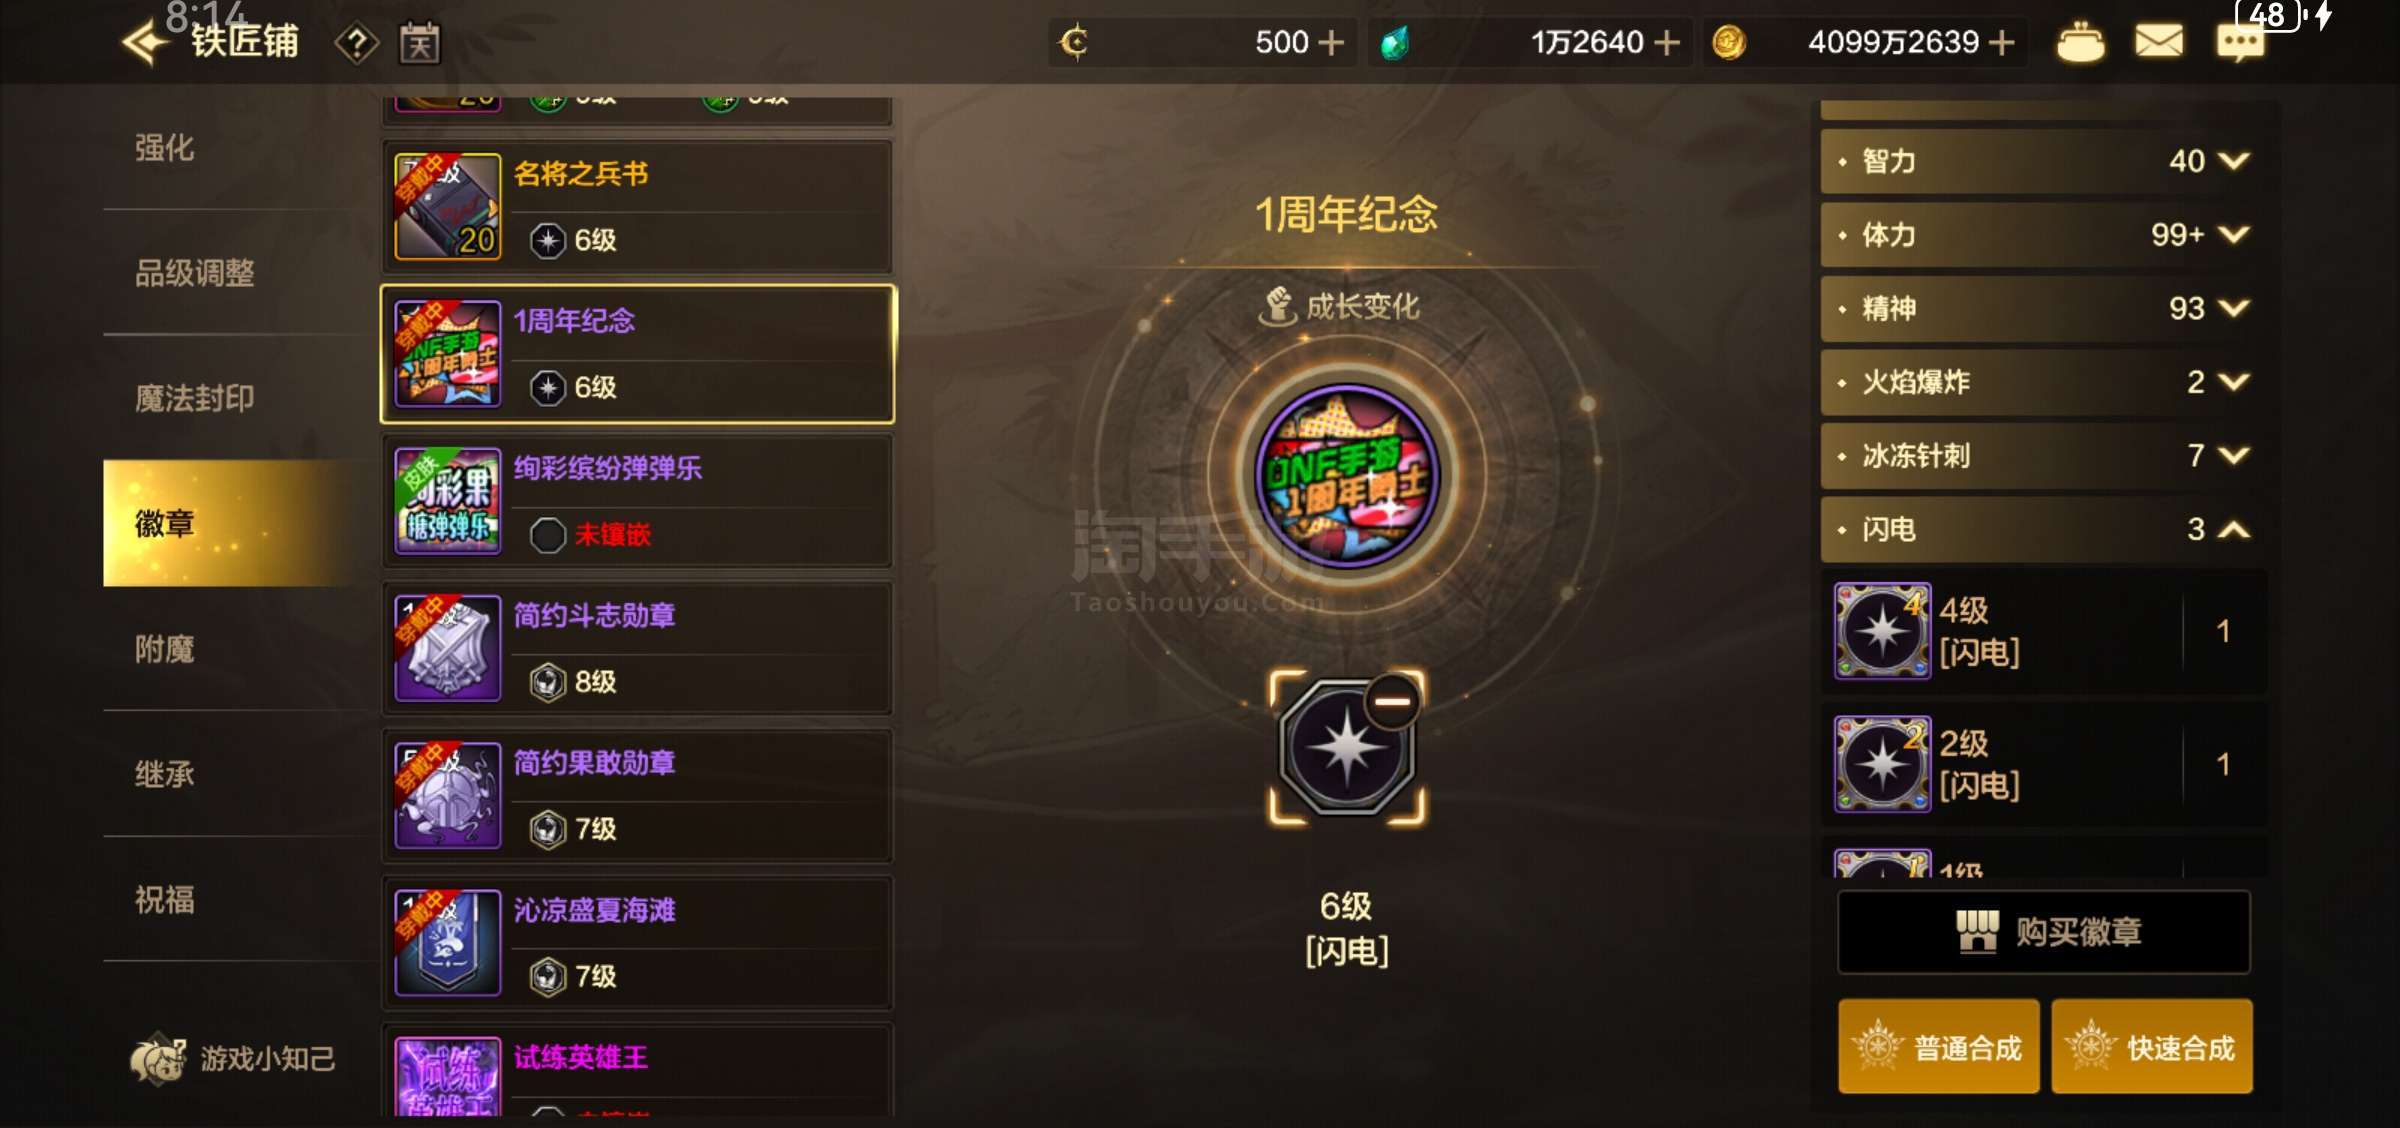Expand the 冰冻针刺 row chevron

(2234, 456)
